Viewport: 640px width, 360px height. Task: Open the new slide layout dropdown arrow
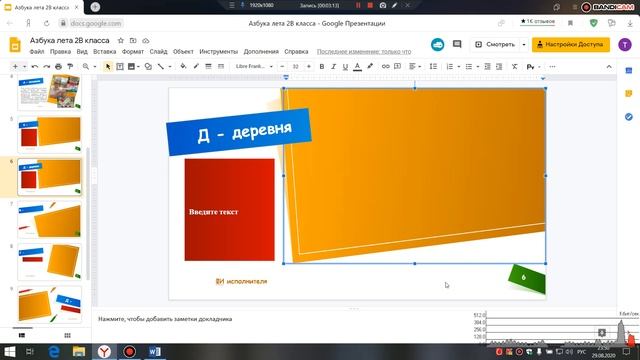24,67
